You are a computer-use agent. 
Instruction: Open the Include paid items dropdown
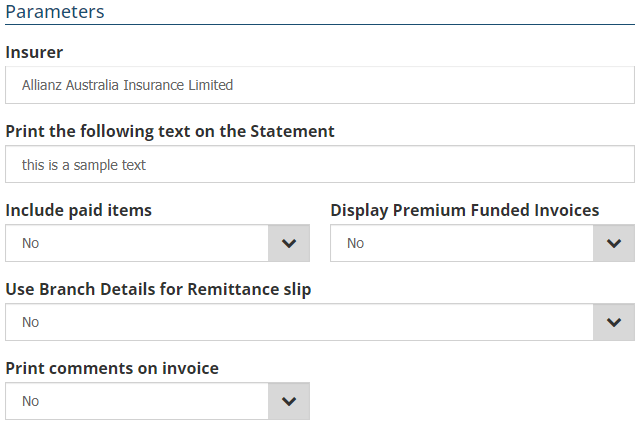click(137, 243)
